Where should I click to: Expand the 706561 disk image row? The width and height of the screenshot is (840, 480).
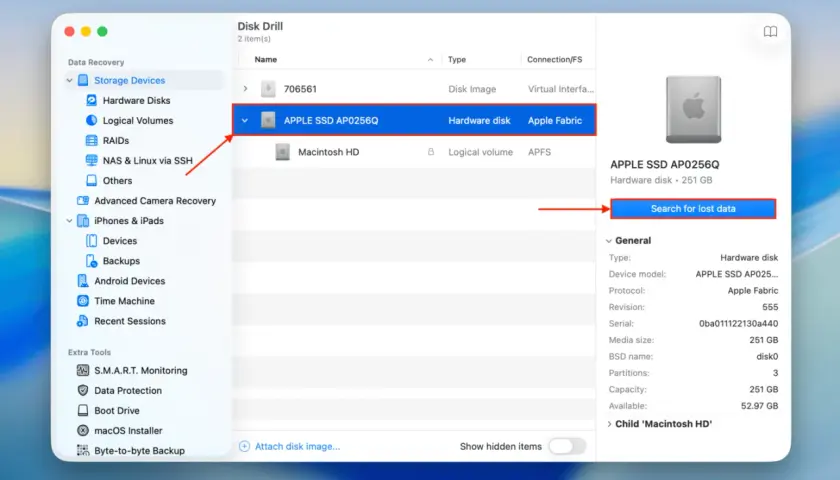tap(245, 88)
